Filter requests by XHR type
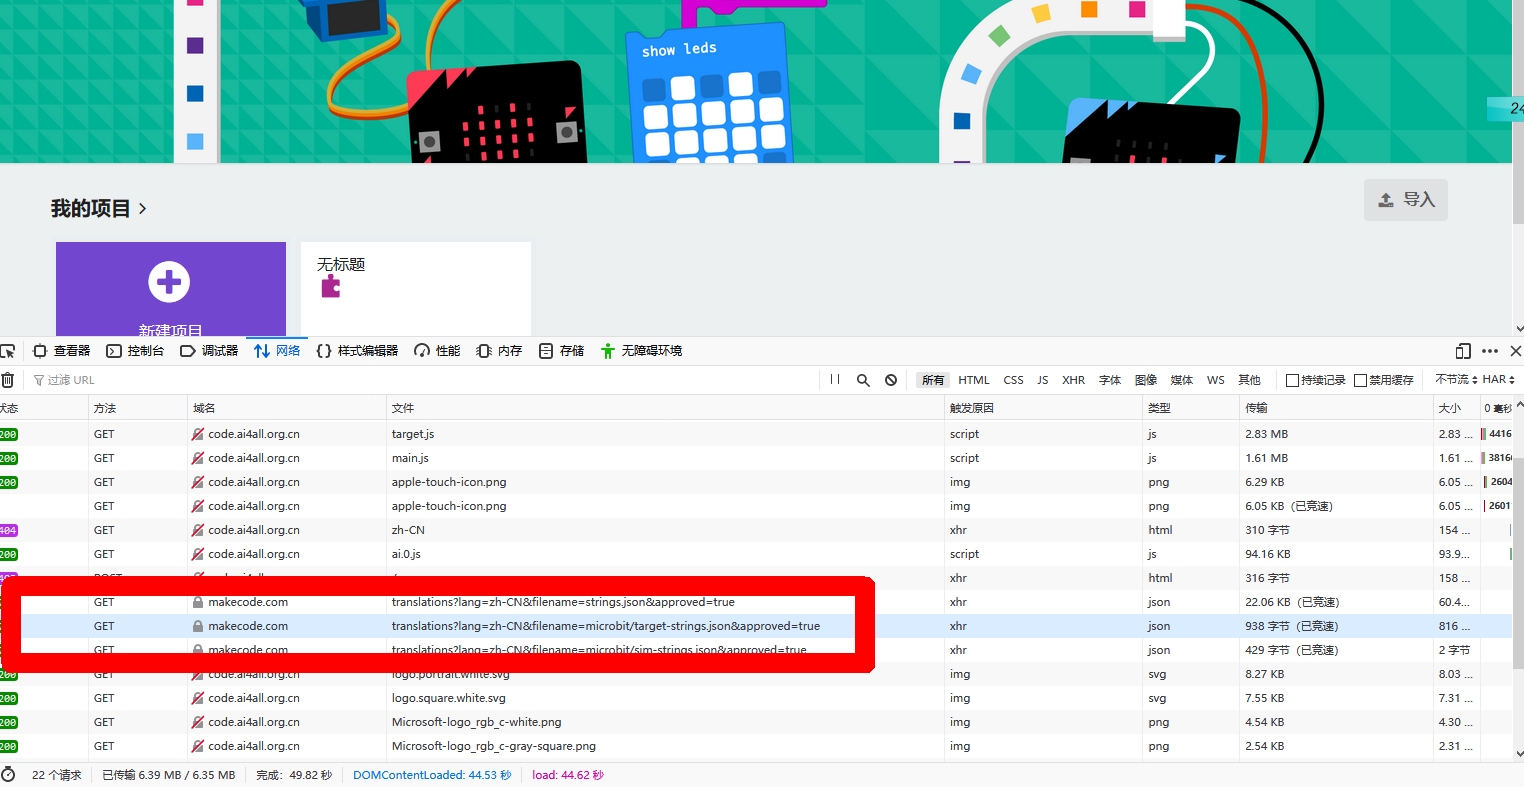Image resolution: width=1524 pixels, height=787 pixels. pos(1073,380)
